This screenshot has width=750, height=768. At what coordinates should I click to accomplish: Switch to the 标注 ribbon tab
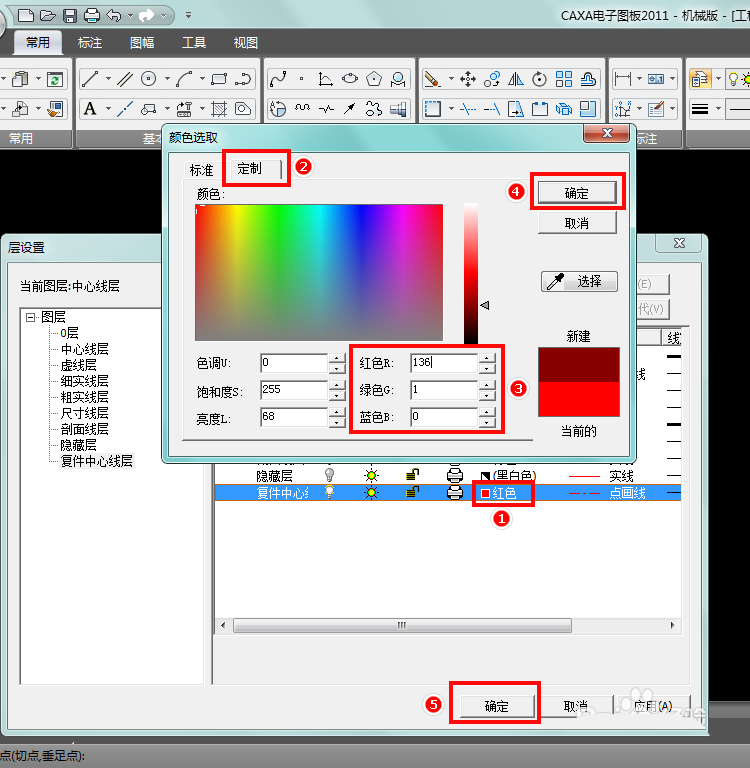(90, 43)
